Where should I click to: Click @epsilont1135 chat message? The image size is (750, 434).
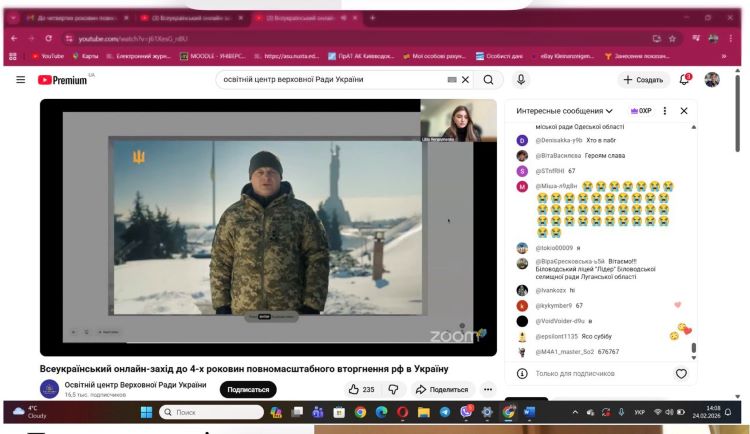pos(573,337)
